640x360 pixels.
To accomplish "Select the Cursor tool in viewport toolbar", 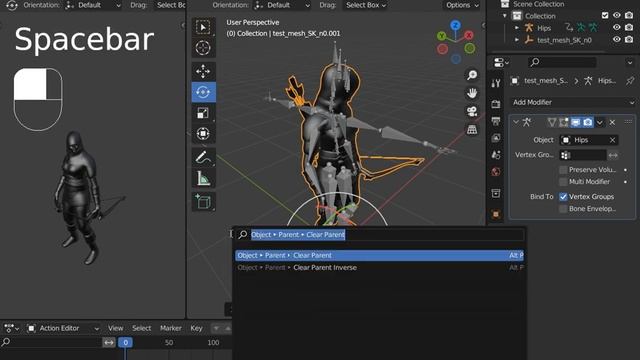I will pyautogui.click(x=203, y=48).
